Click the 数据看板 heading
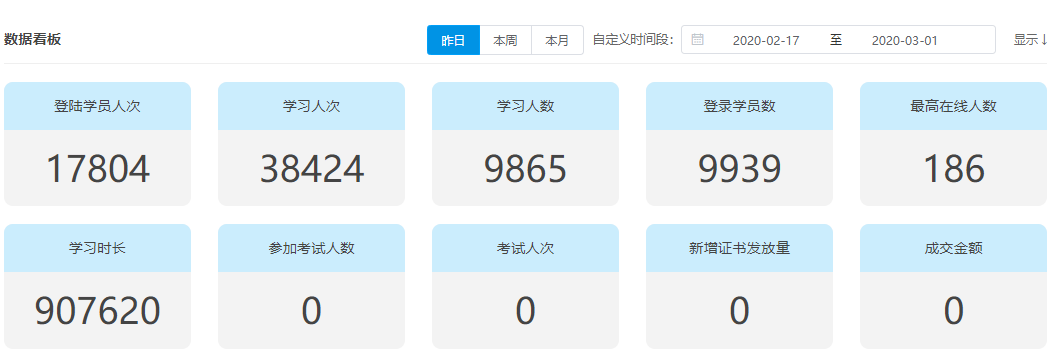 pyautogui.click(x=32, y=39)
